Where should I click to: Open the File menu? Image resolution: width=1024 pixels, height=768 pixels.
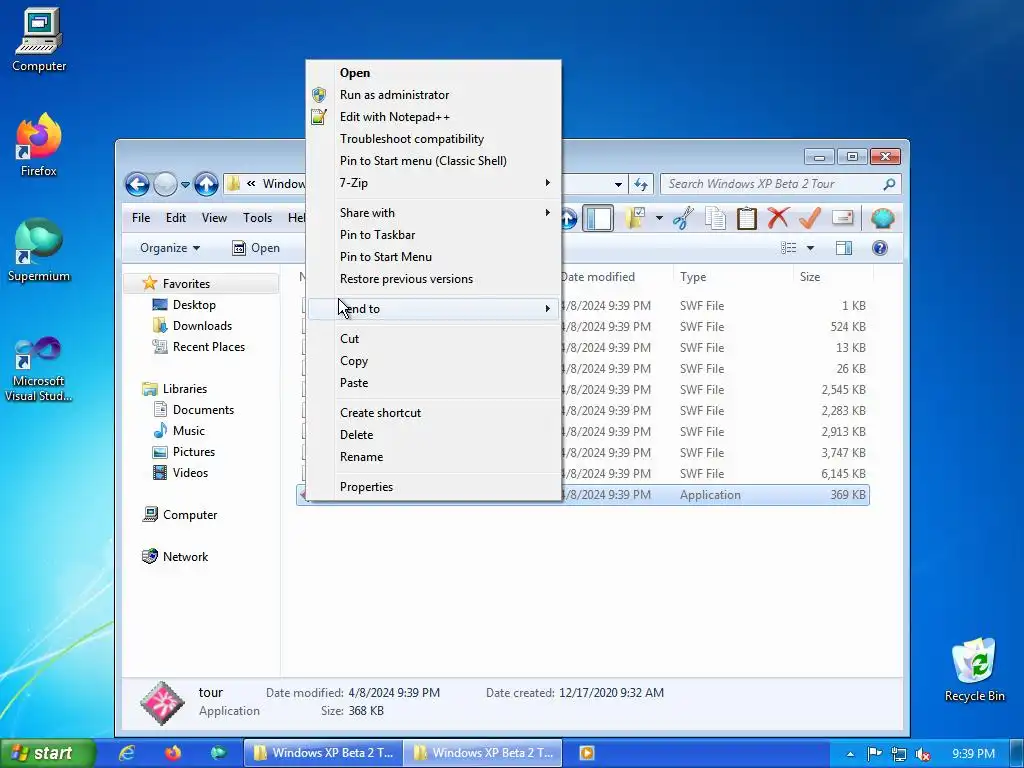point(141,217)
